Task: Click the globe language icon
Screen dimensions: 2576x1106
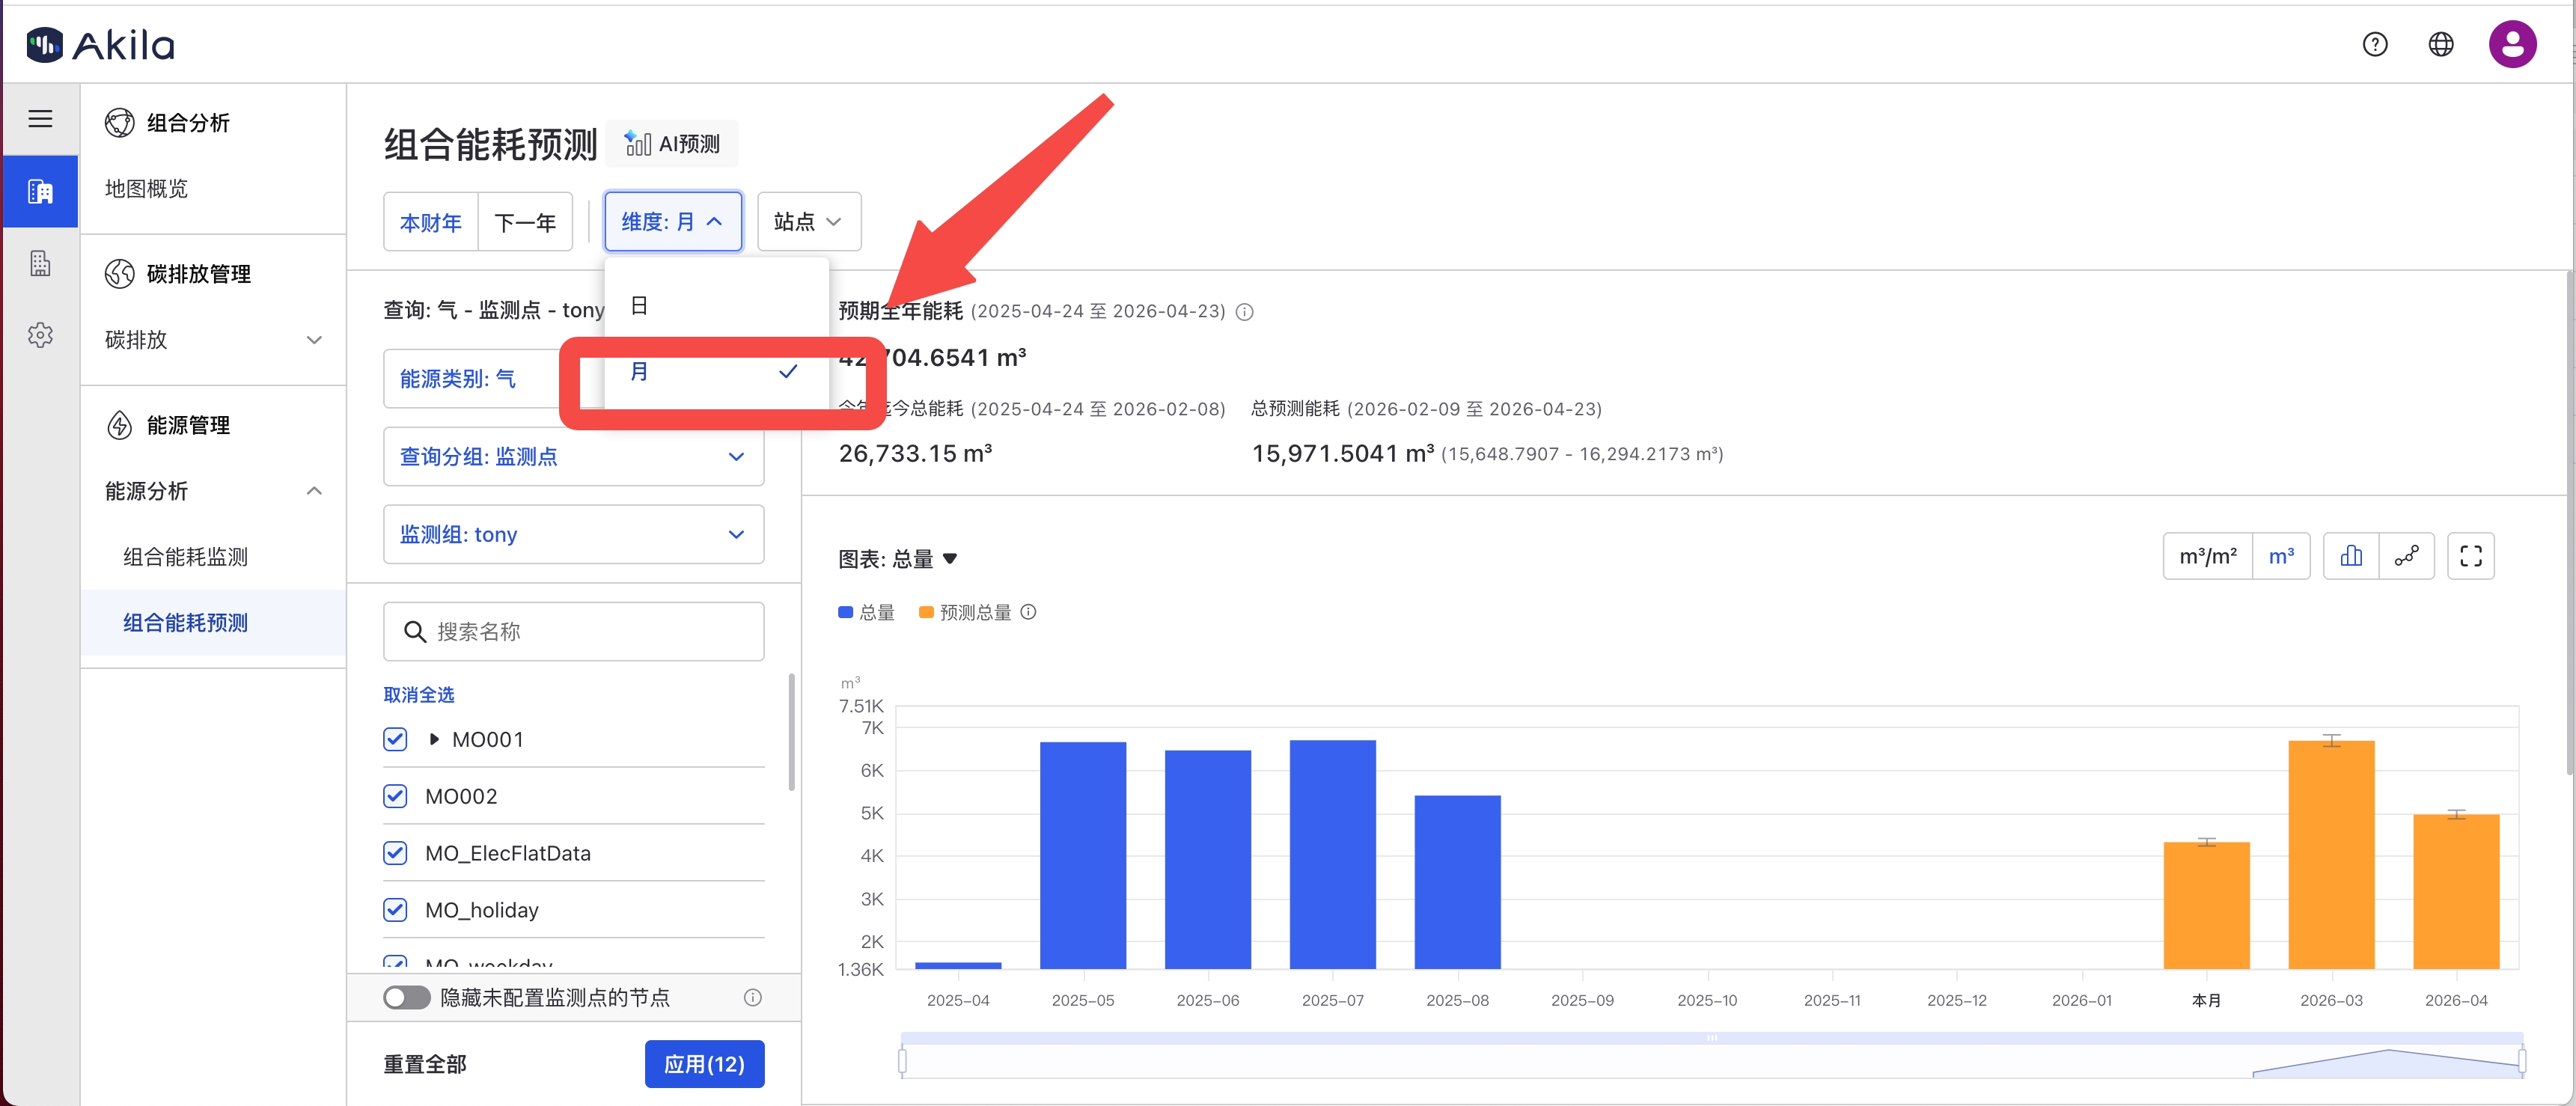Action: coord(2440,45)
